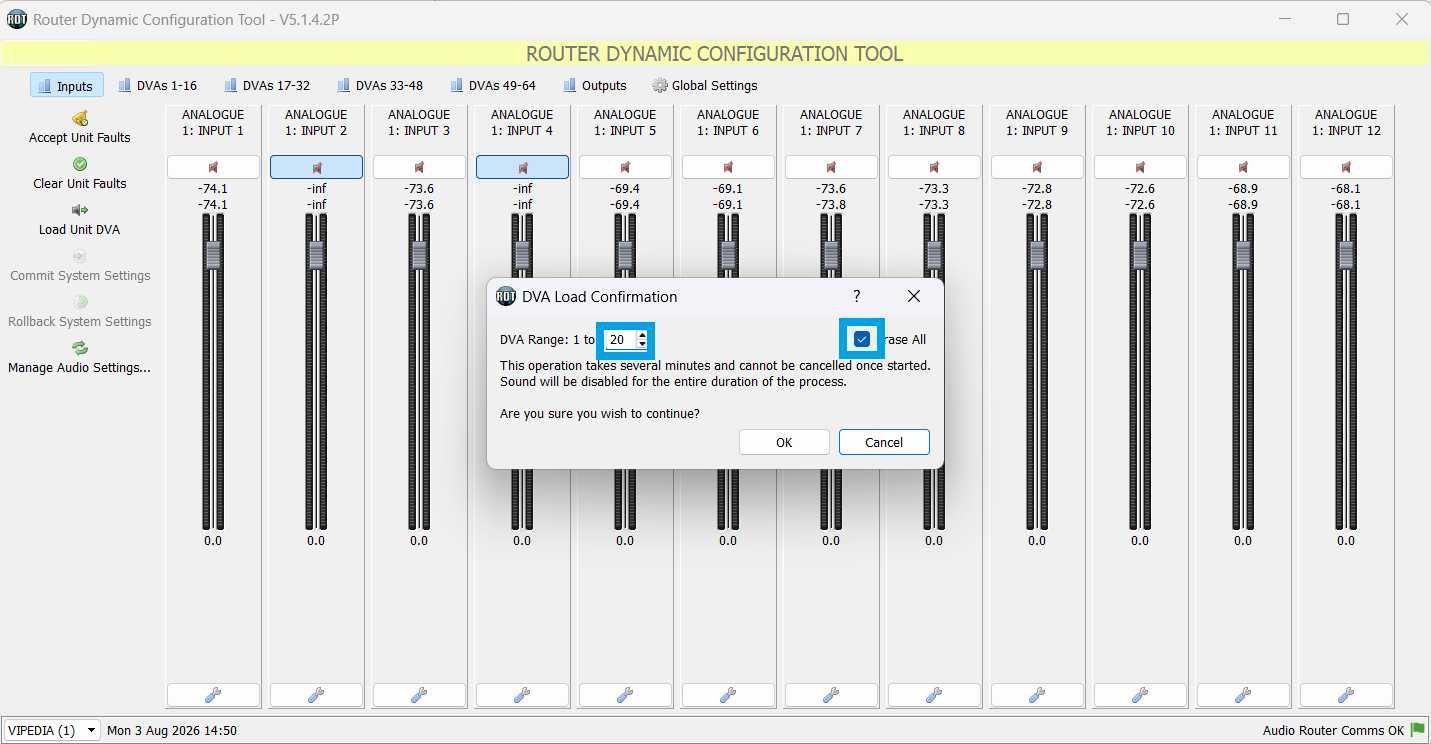Screen dimensions: 1431x744
Task: Uncheck the Erase All checkbox
Action: 862,340
